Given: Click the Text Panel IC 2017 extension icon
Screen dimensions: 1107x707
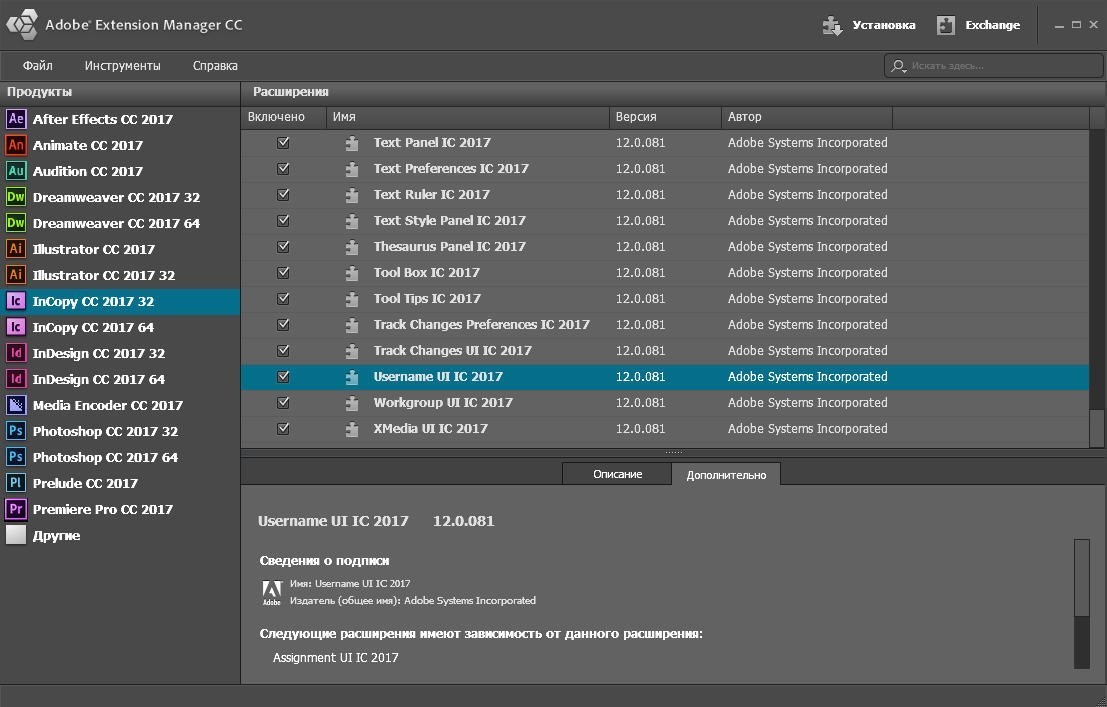Looking at the screenshot, I should pyautogui.click(x=352, y=143).
